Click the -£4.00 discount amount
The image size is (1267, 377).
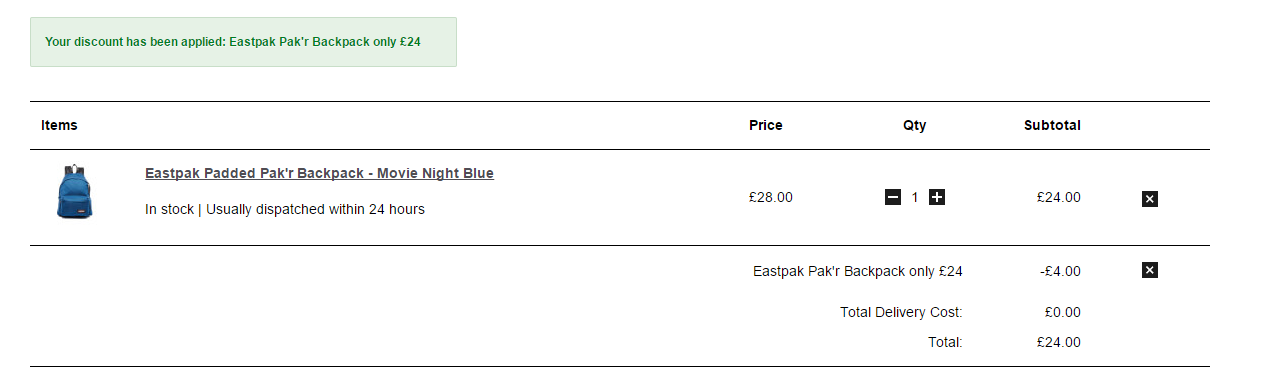click(x=1059, y=271)
